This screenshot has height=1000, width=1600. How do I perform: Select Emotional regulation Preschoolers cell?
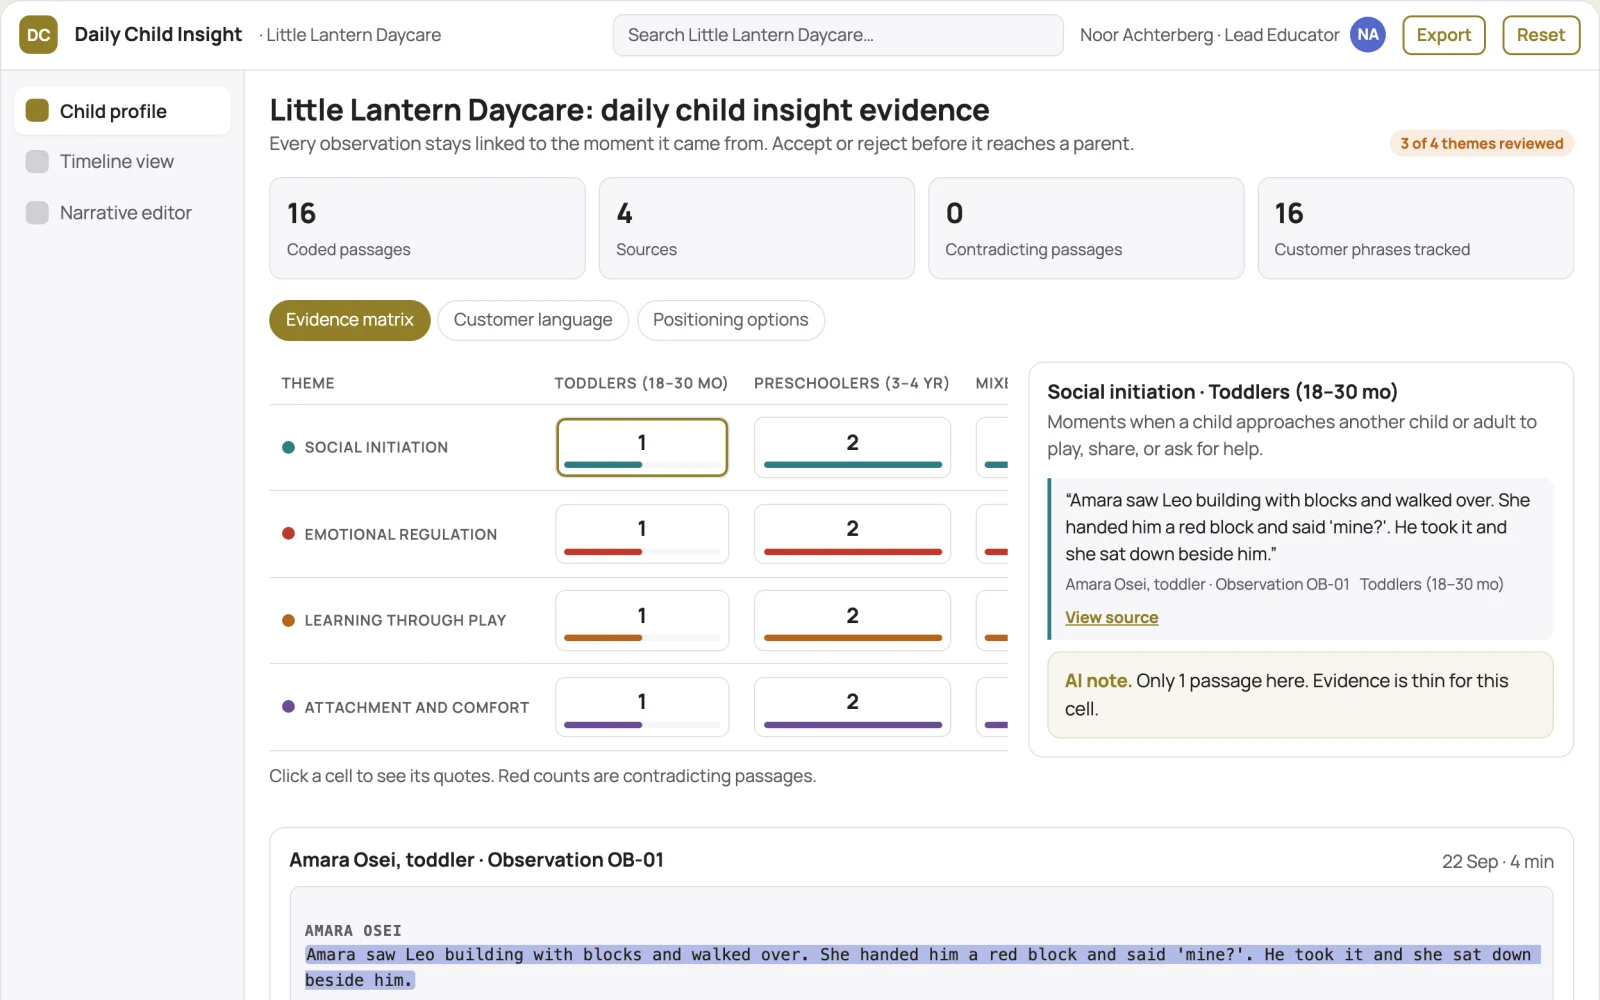click(x=852, y=534)
